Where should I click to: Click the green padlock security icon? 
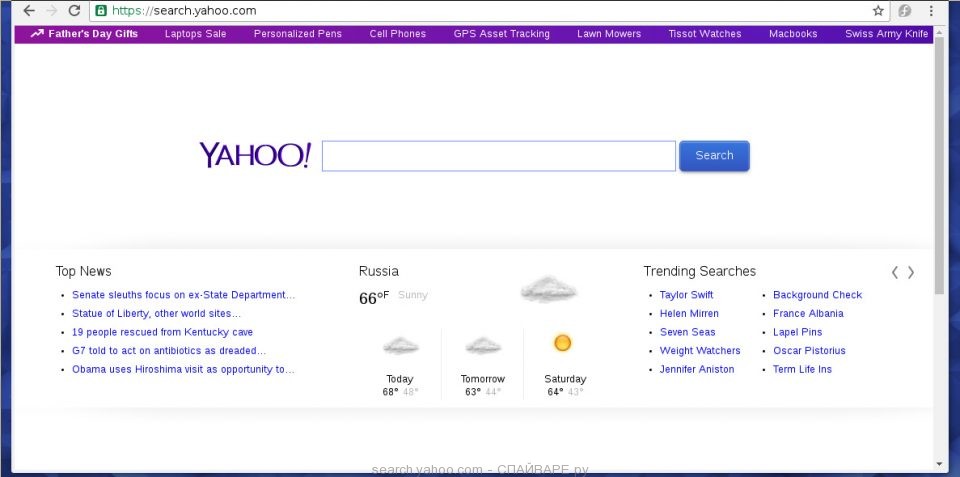100,10
